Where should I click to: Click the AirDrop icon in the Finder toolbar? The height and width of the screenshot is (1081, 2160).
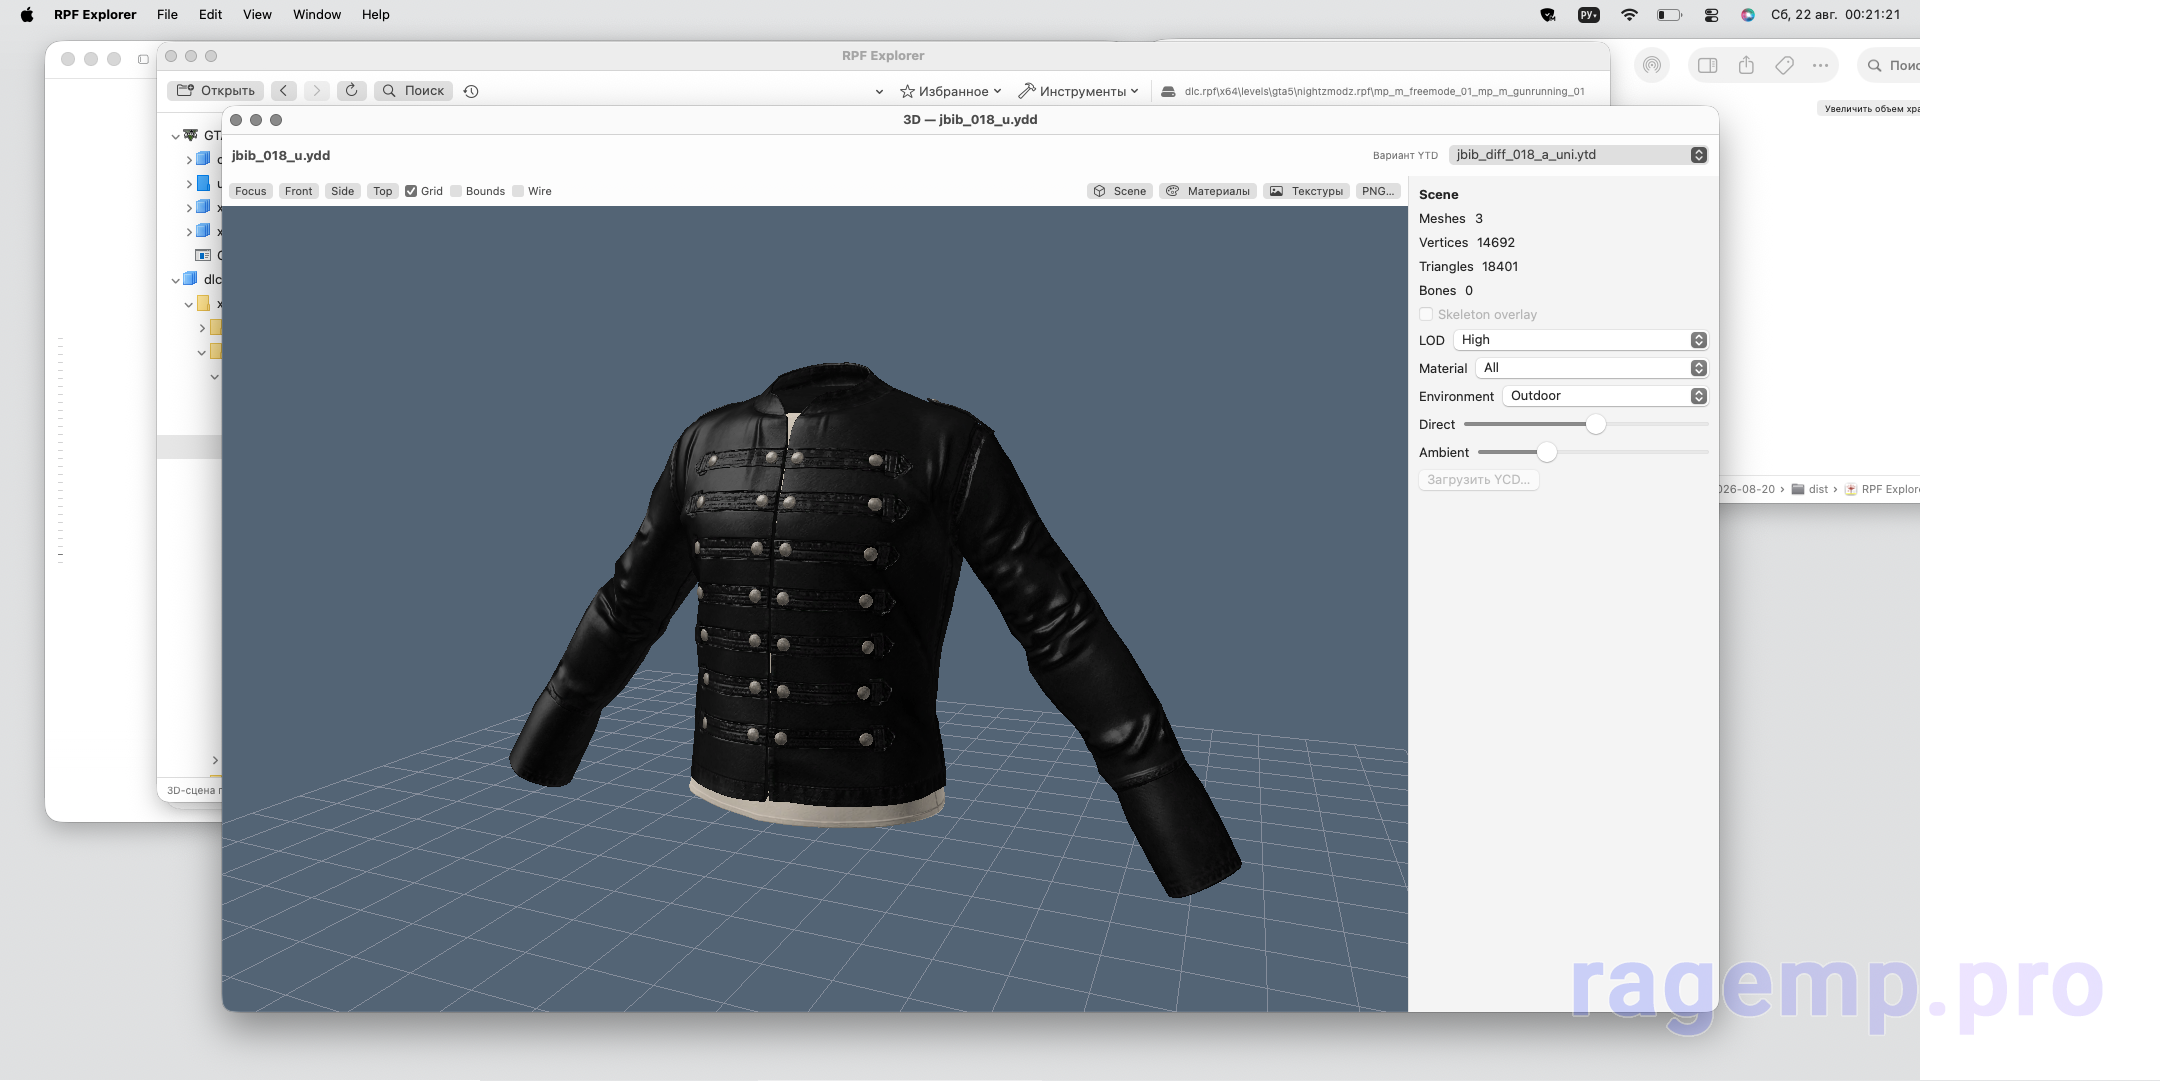click(1652, 65)
